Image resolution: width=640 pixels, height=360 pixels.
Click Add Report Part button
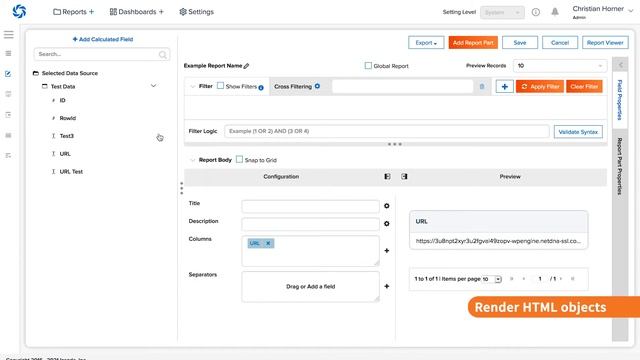pyautogui.click(x=473, y=43)
